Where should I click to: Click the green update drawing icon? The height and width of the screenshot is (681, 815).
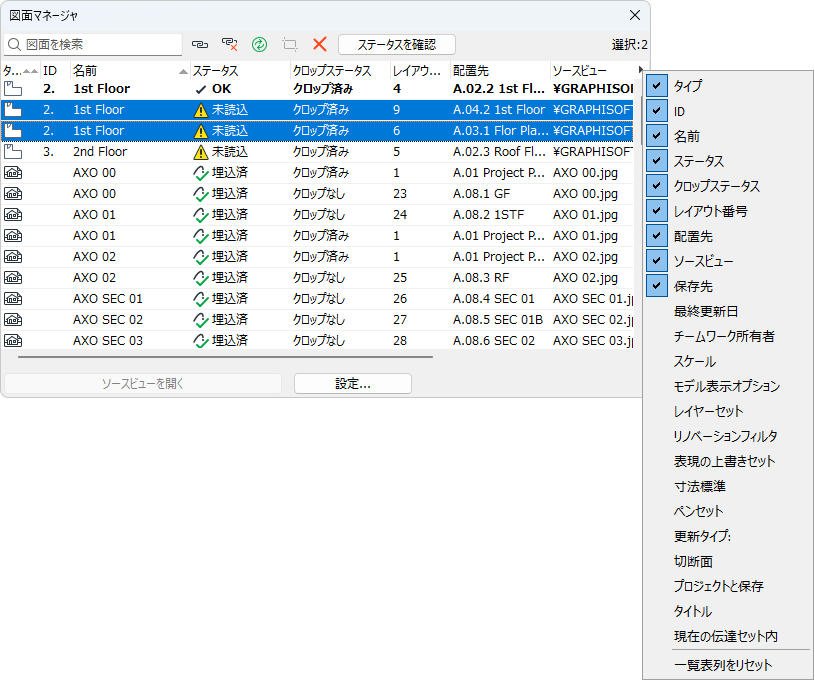click(x=260, y=44)
